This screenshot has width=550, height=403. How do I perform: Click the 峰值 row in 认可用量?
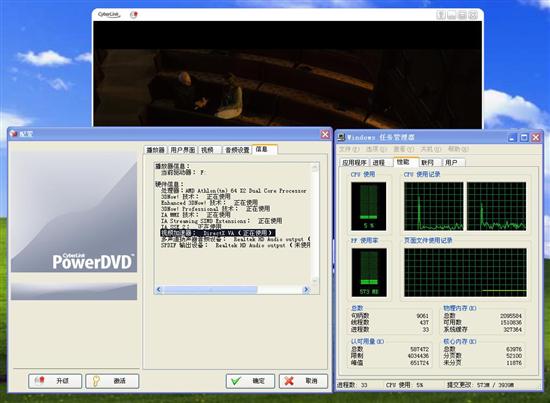click(x=390, y=363)
